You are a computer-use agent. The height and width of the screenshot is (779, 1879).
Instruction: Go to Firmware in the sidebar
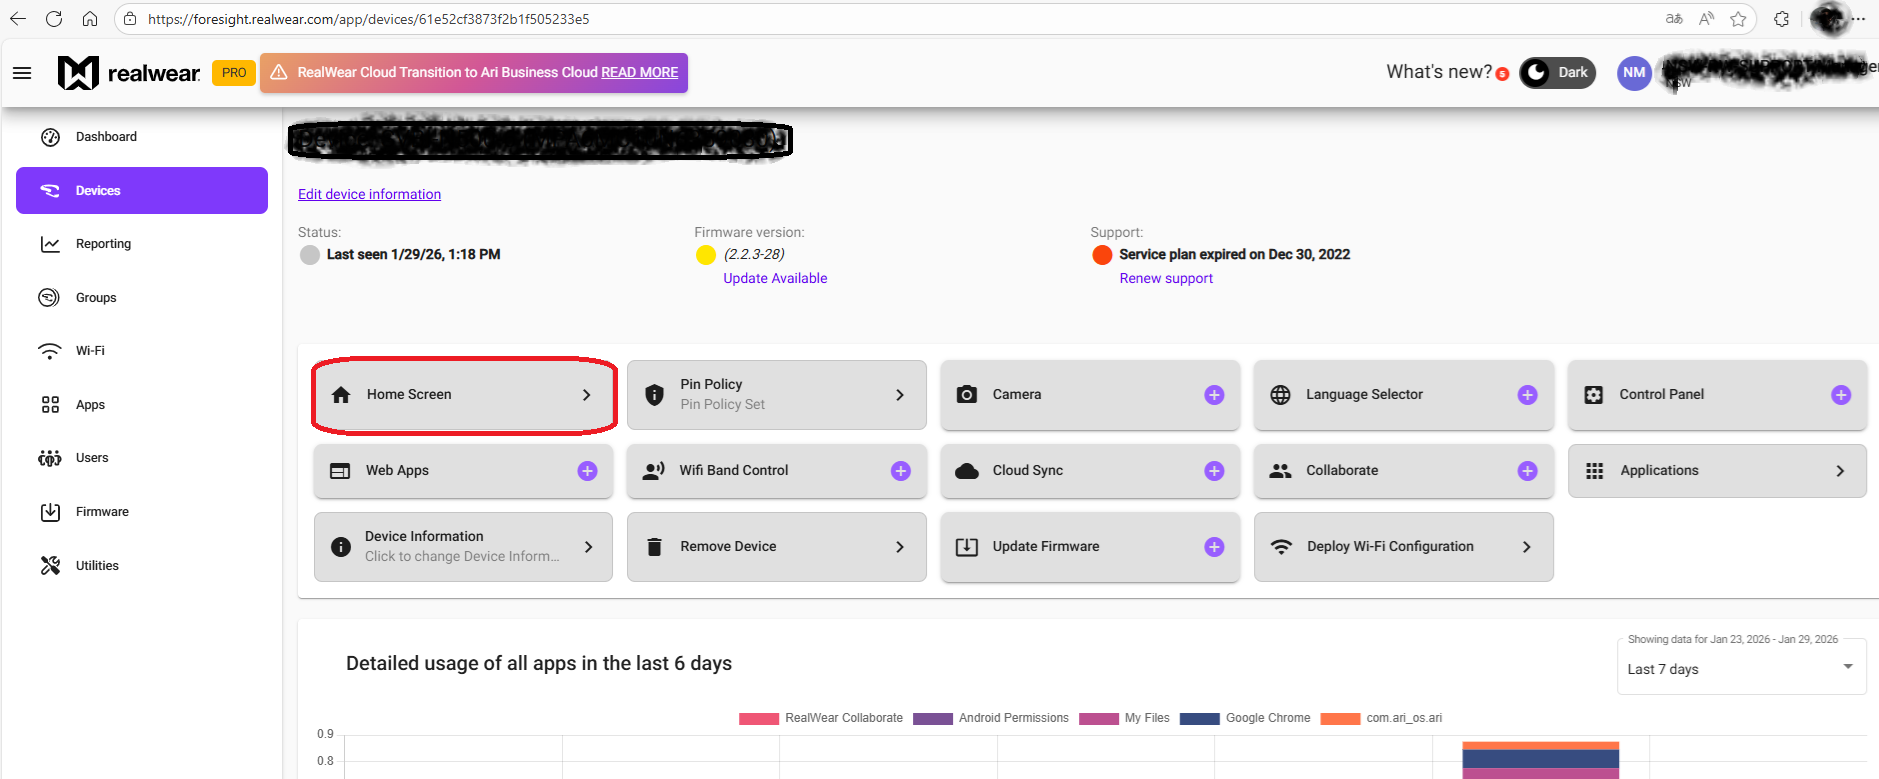click(102, 512)
